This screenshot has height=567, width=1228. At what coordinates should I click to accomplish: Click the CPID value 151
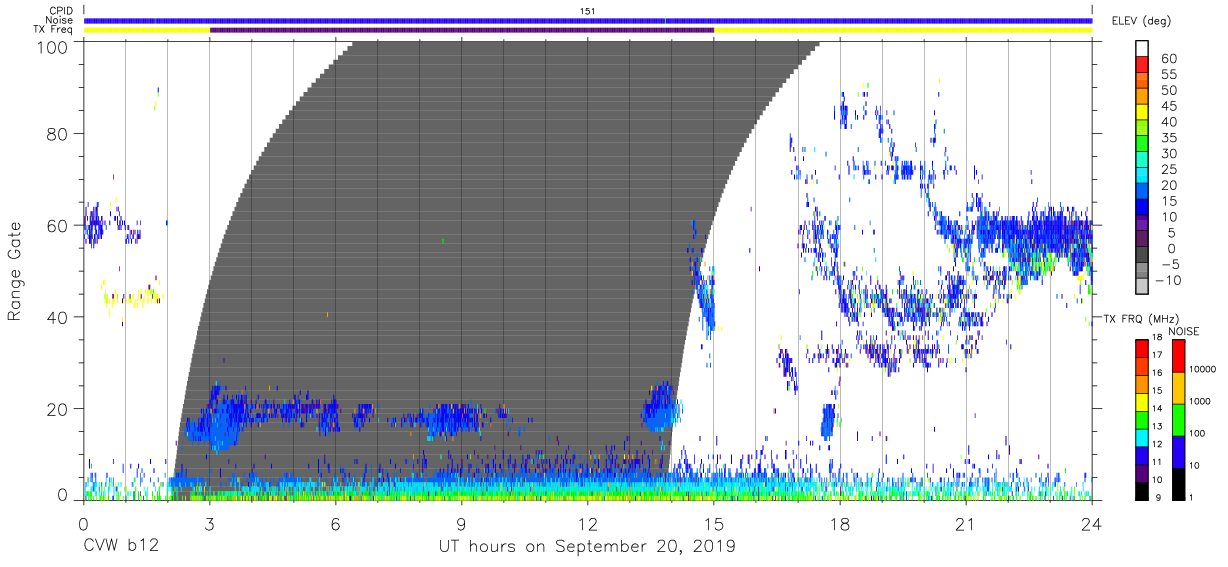tap(588, 11)
